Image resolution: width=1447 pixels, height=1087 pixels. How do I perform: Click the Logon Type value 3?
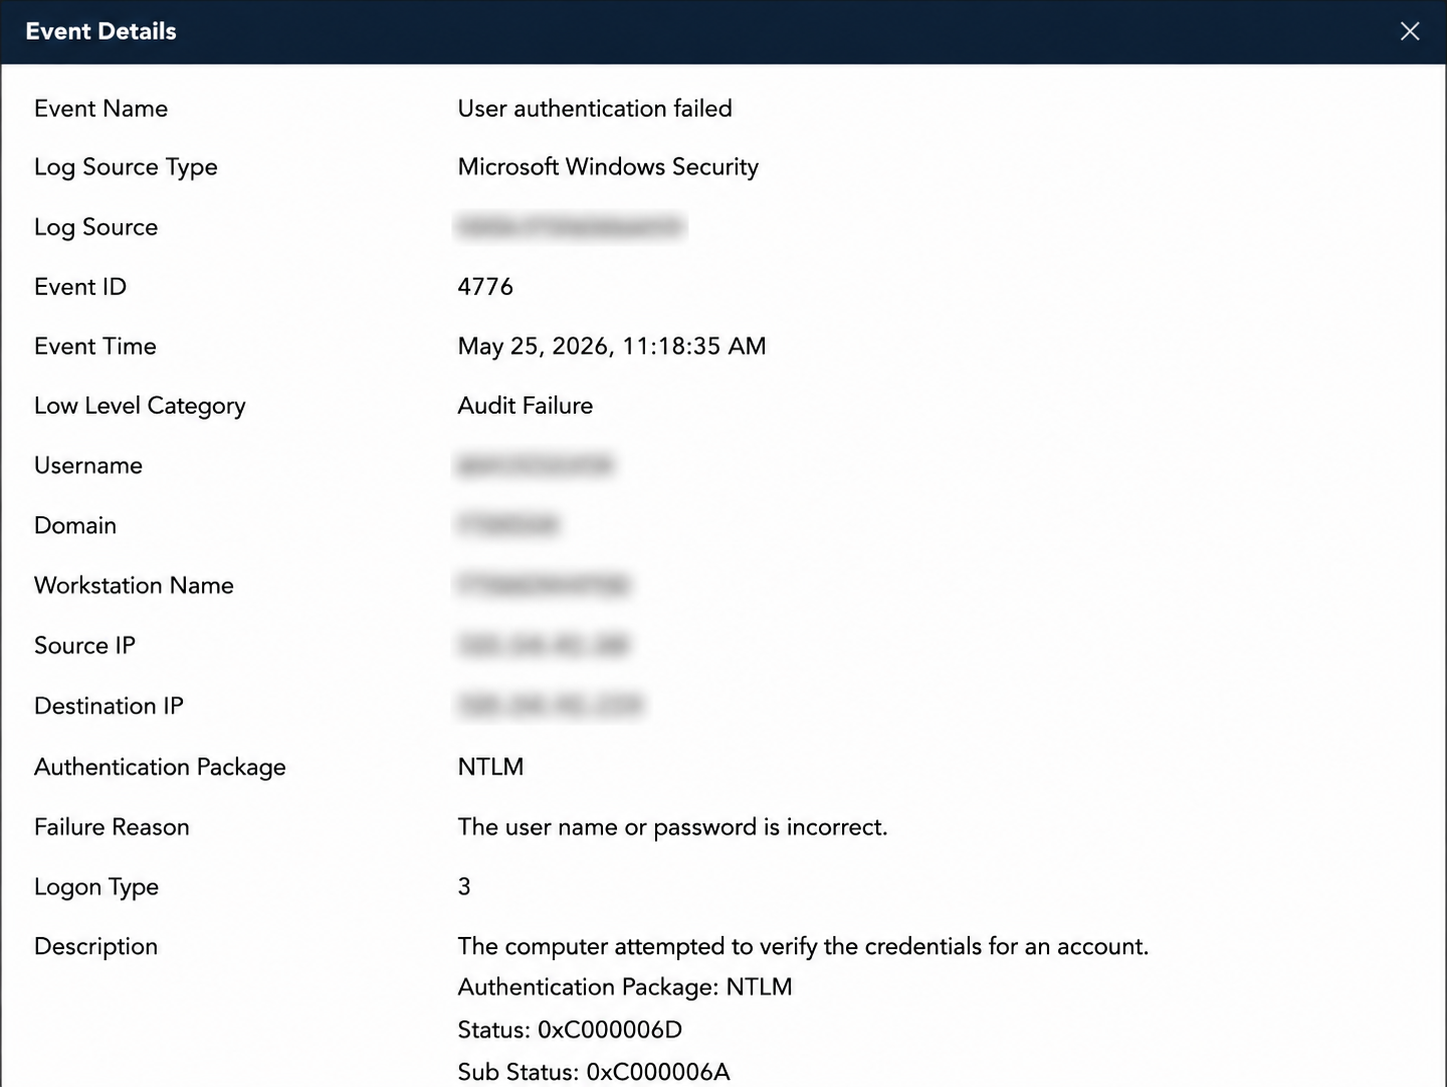[464, 887]
